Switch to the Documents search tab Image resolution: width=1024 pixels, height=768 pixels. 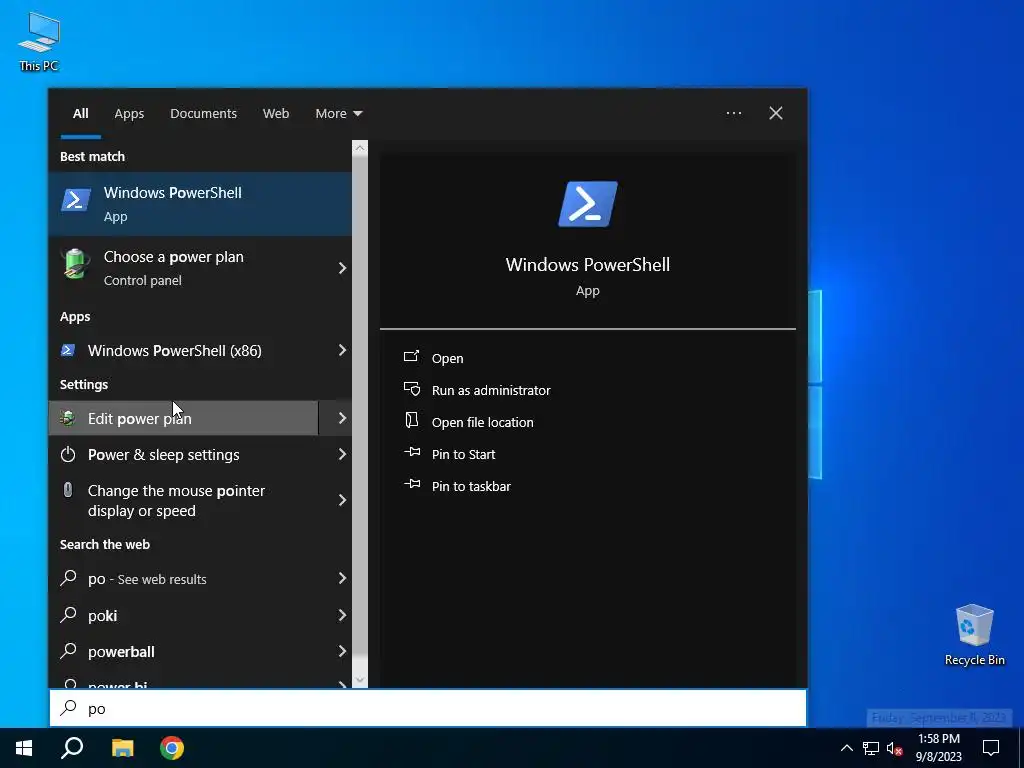click(x=203, y=114)
